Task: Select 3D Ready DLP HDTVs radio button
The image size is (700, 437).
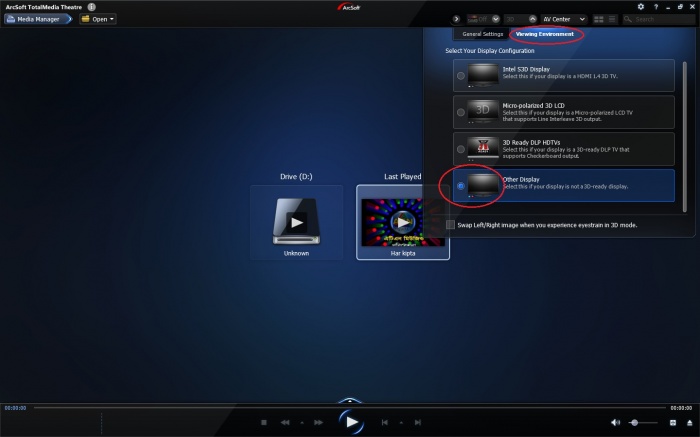Action: click(461, 149)
